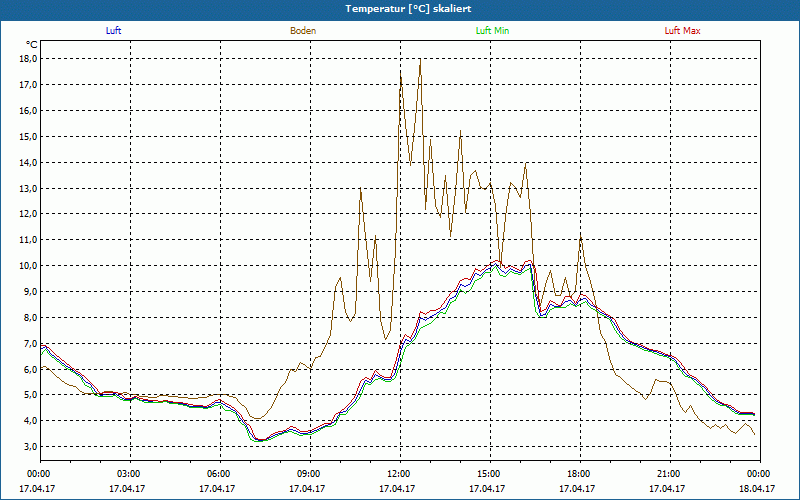This screenshot has height=500, width=800.
Task: Click the 15:00 time axis label
Action: [490, 474]
